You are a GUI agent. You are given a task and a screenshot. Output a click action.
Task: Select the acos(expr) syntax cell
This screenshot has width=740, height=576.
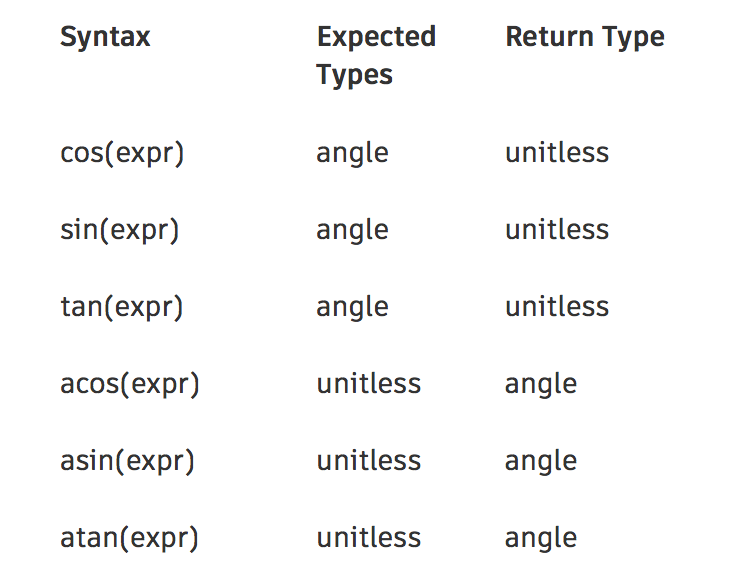click(129, 384)
